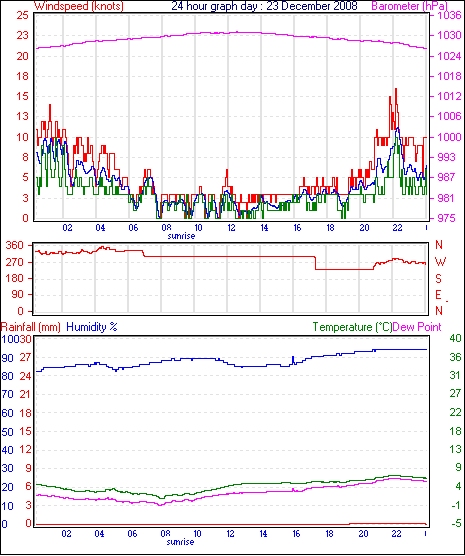Image resolution: width=465 pixels, height=556 pixels.
Task: Select the Temperature (°C) legend label
Action: [352, 327]
